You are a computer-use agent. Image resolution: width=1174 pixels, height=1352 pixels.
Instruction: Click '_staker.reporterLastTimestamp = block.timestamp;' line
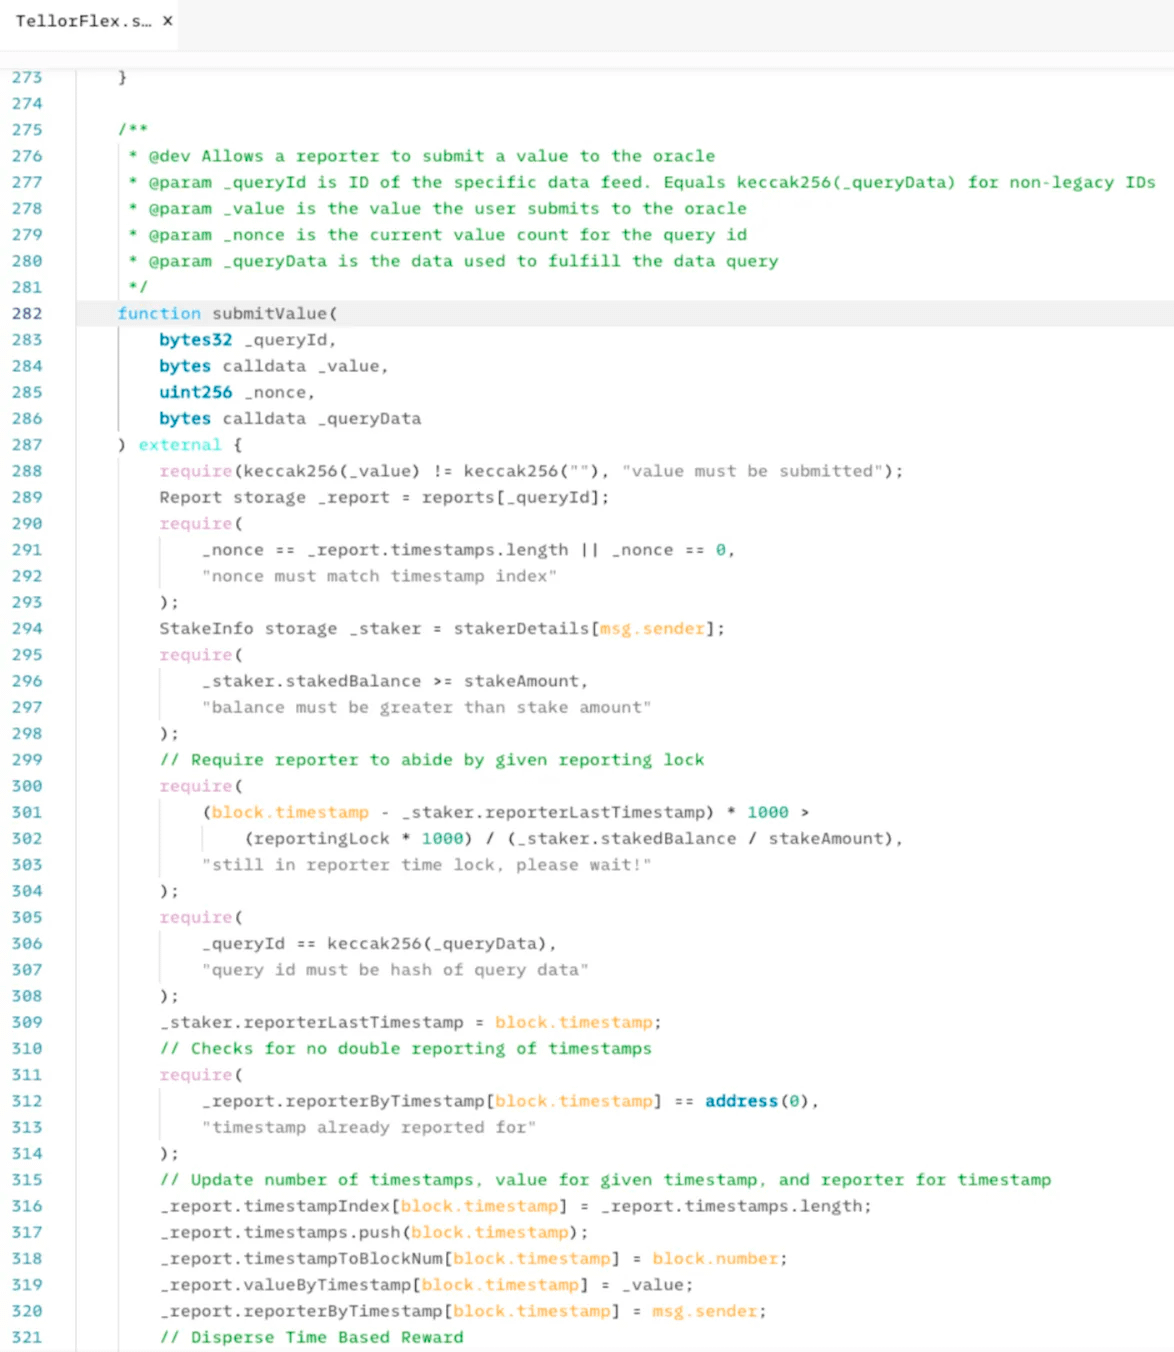pos(411,1022)
